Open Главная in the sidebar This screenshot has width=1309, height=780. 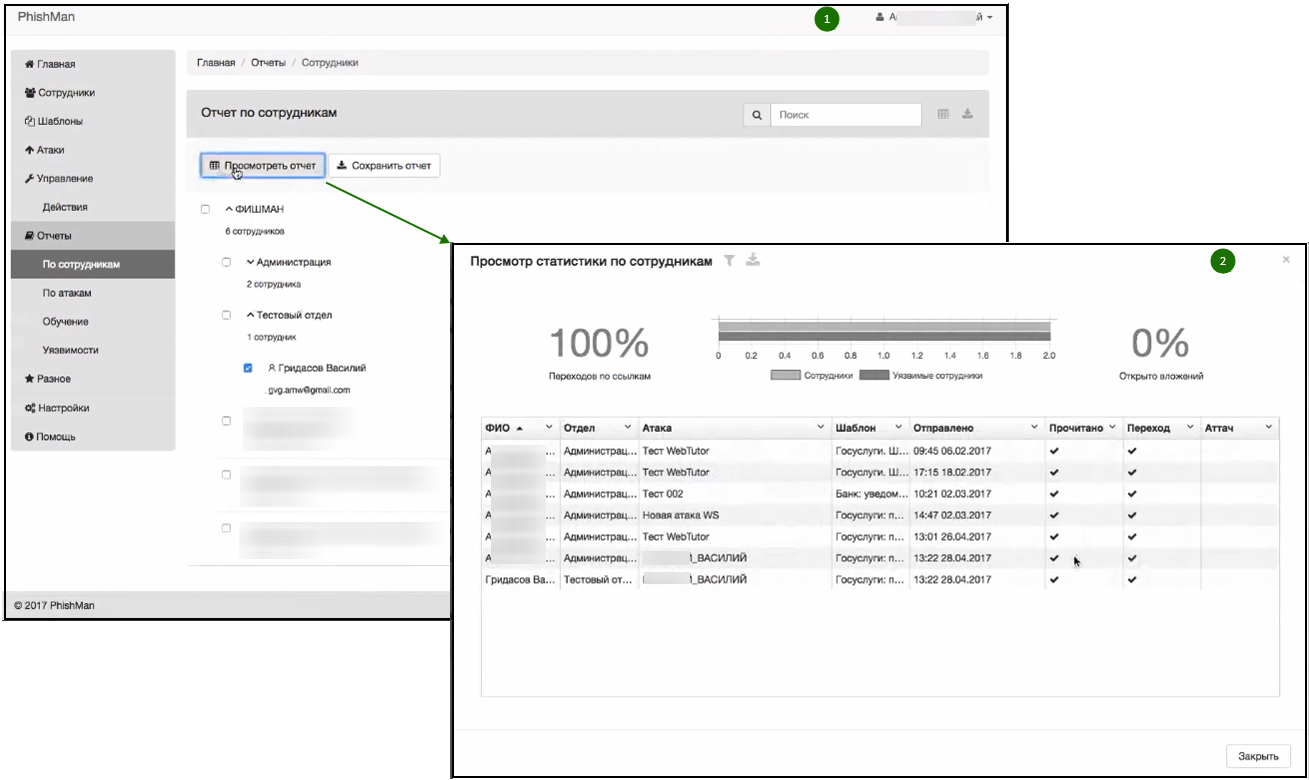[93, 64]
